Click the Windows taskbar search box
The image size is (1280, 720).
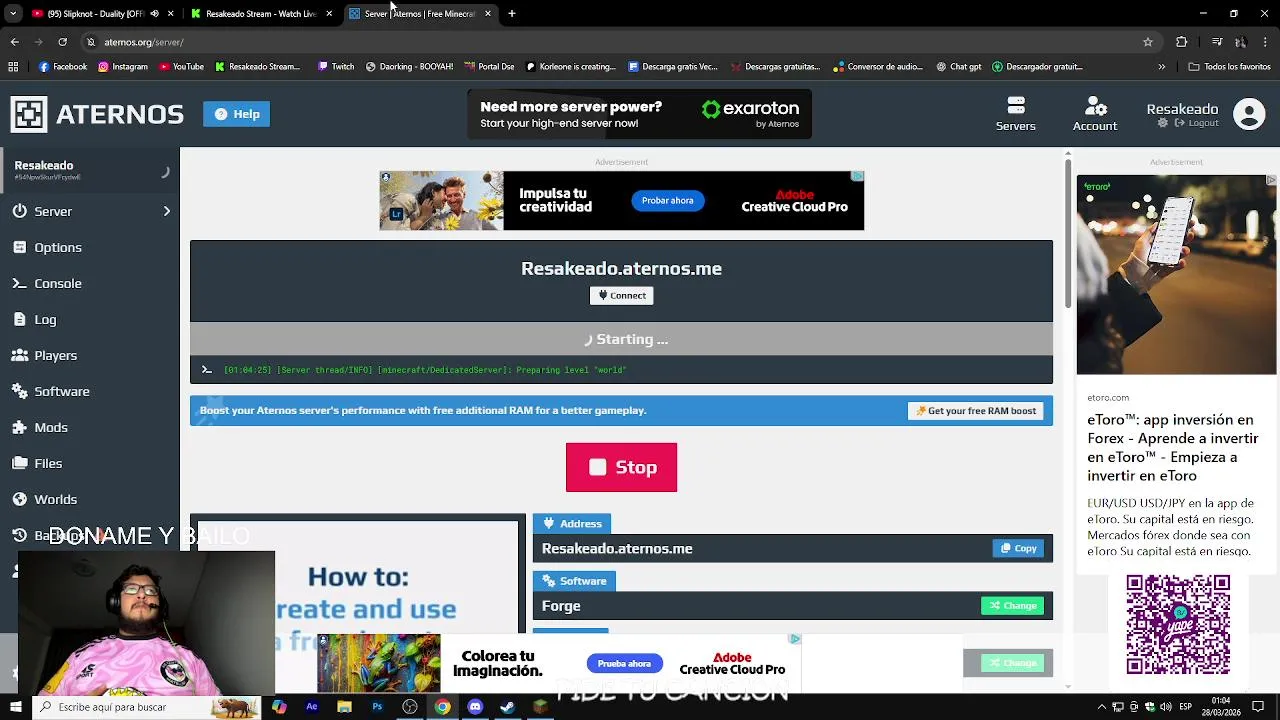point(146,707)
